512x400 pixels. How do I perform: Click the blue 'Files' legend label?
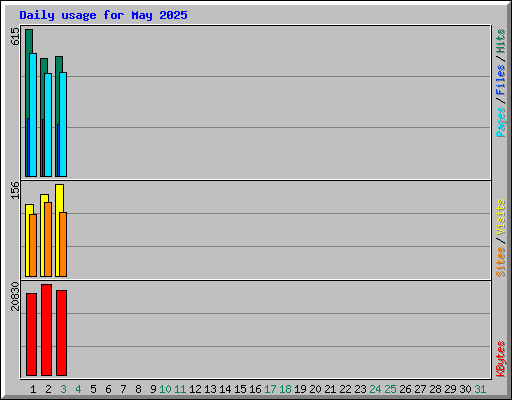click(x=501, y=80)
